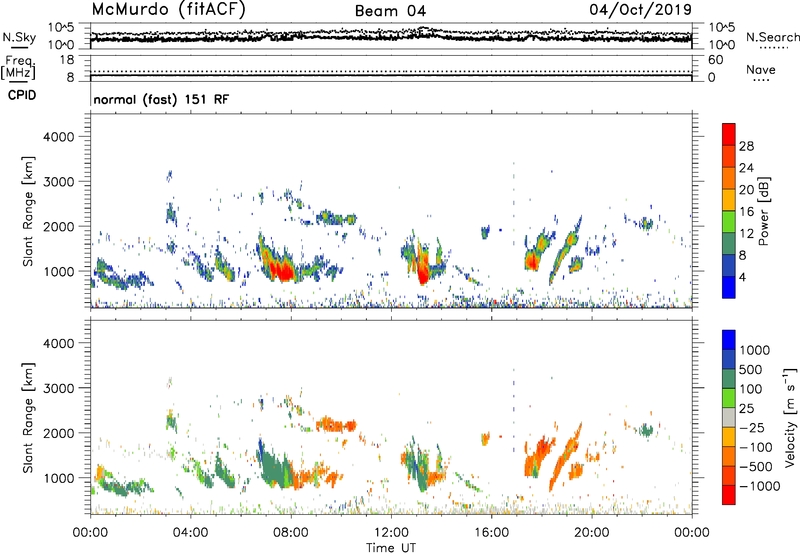800x554 pixels.
Task: Click the 20:00 time axis tick label
Action: tap(592, 533)
